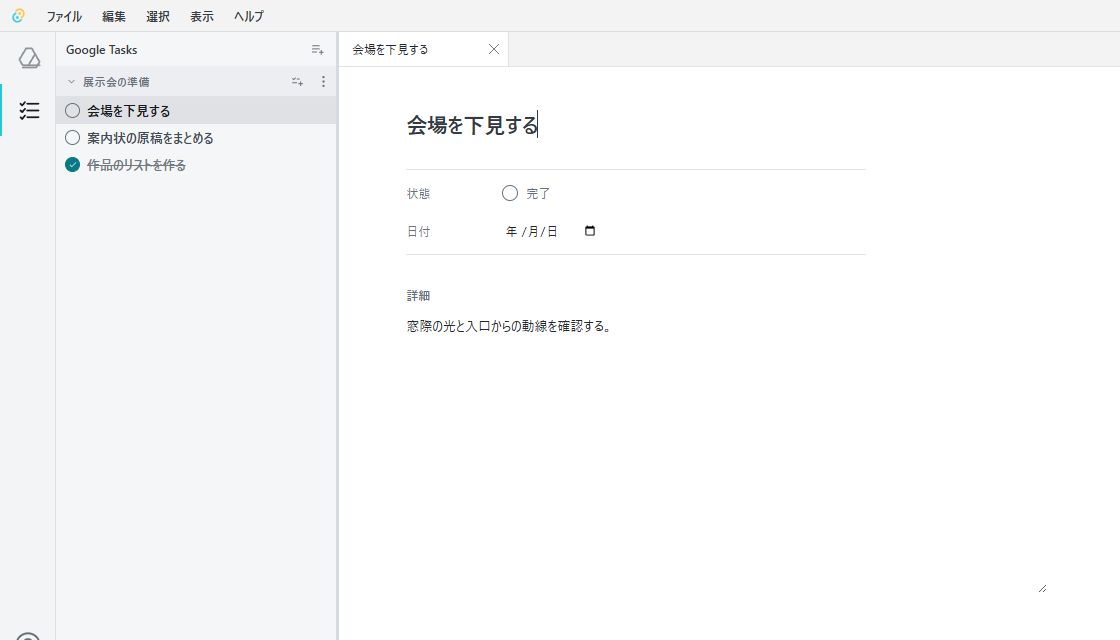Click the app logo in the menu bar
The width and height of the screenshot is (1120, 640).
(18, 16)
